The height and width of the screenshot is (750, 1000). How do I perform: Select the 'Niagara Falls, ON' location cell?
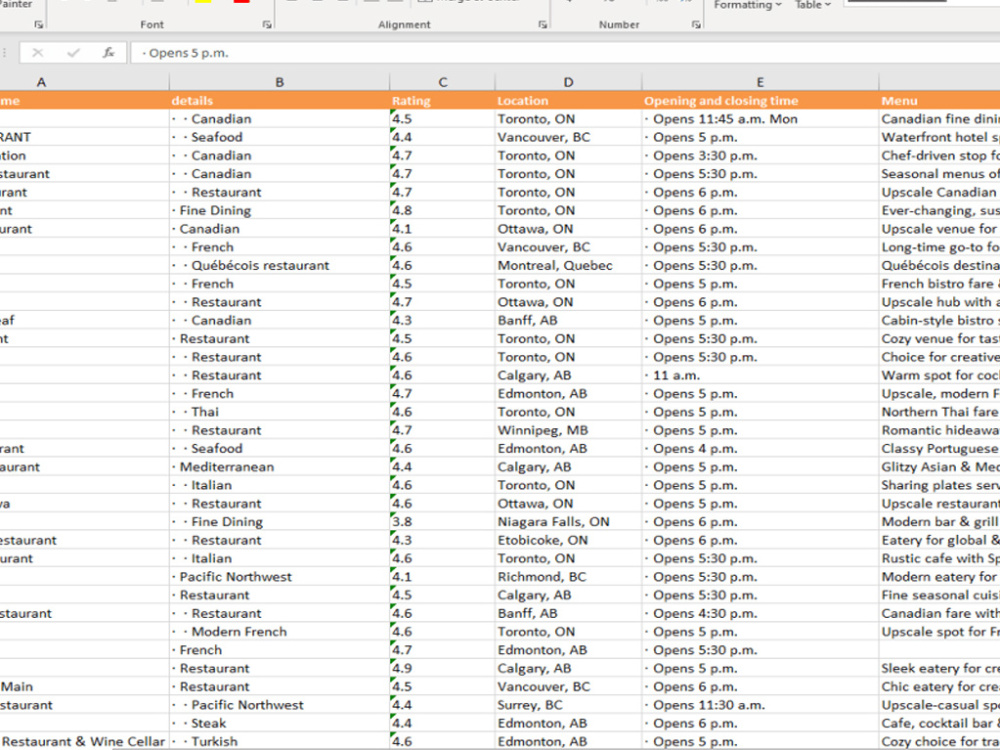click(568, 522)
